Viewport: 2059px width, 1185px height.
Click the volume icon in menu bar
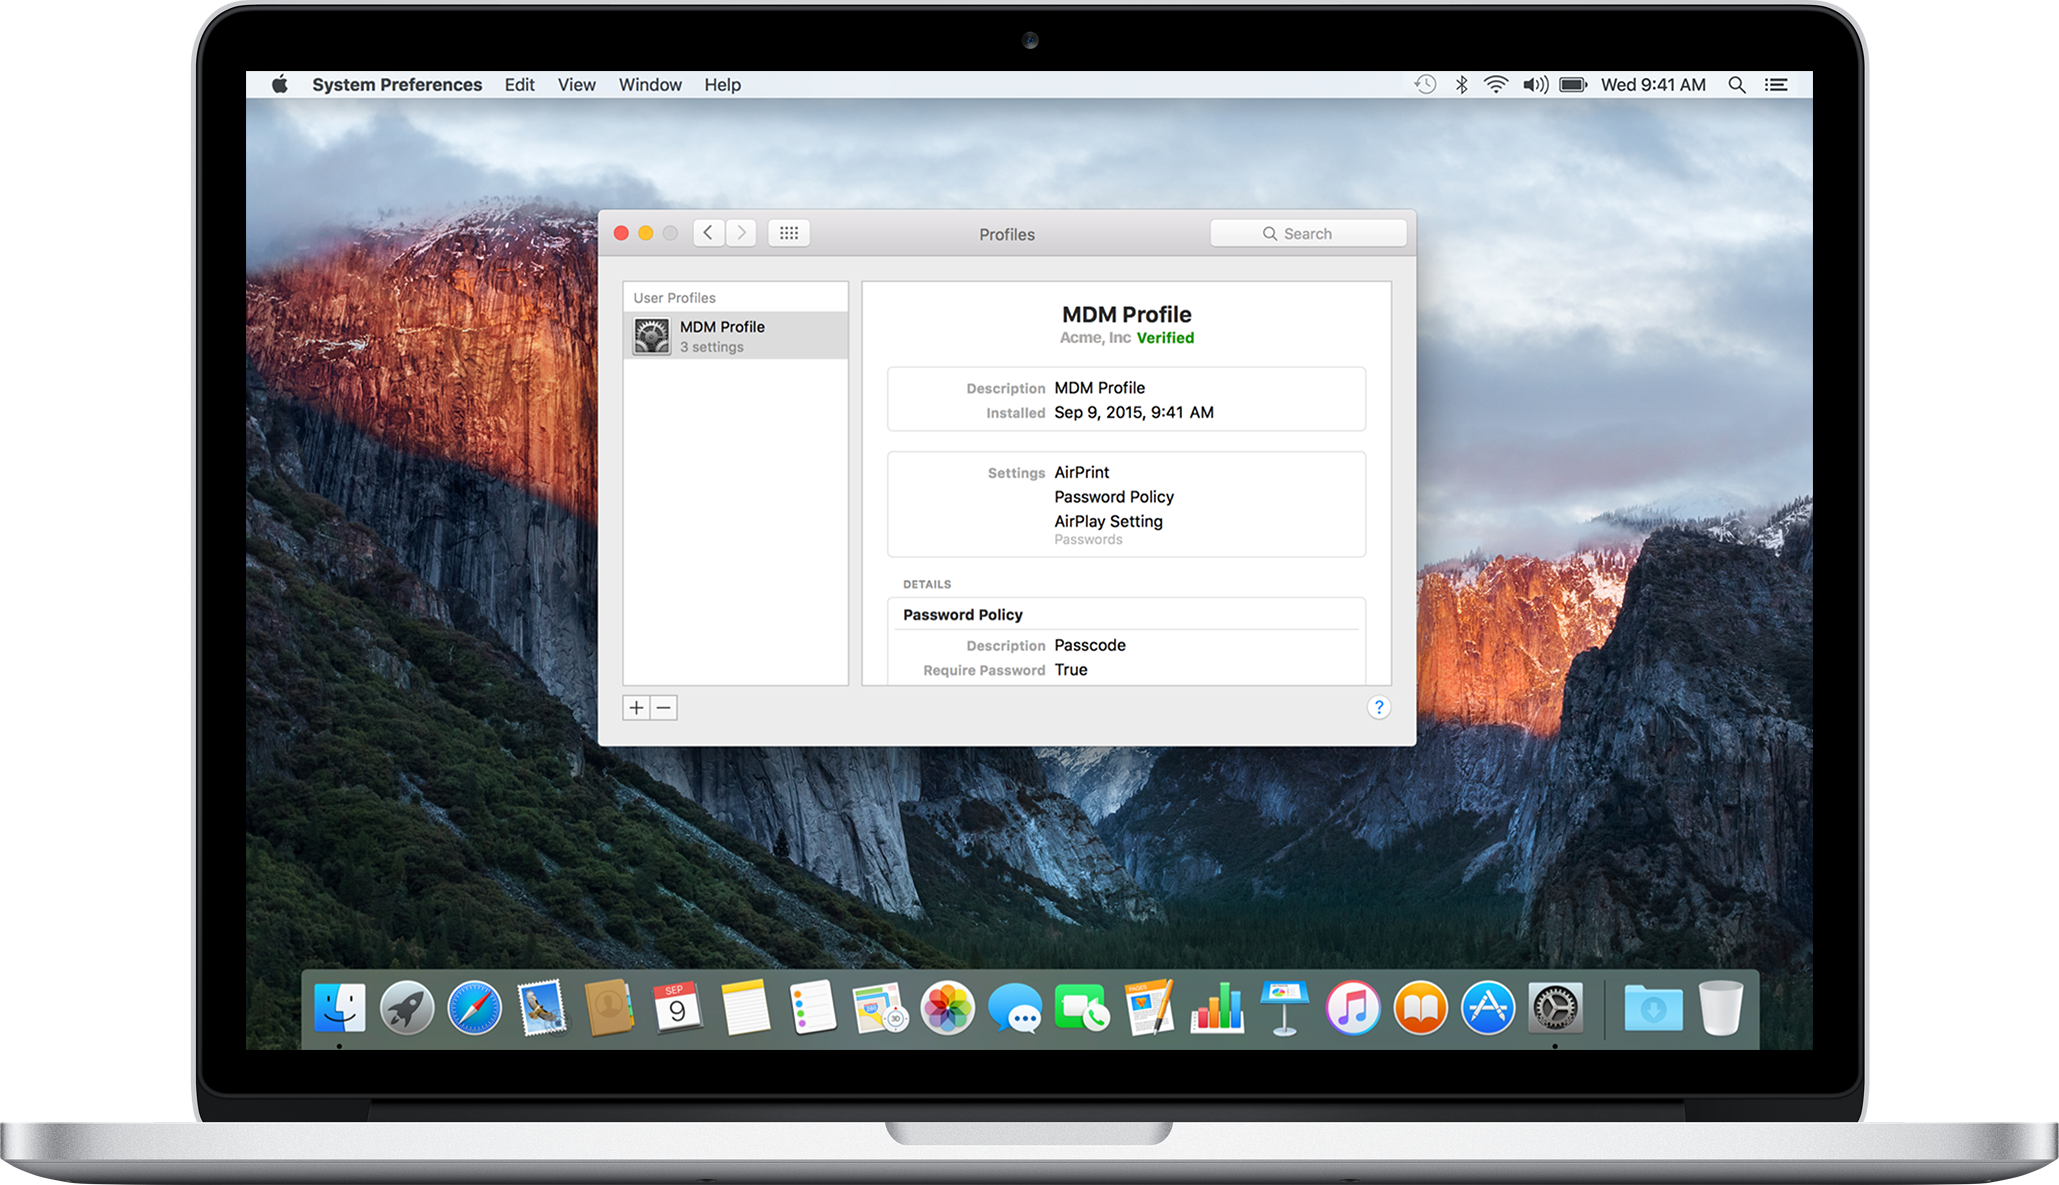click(1535, 85)
